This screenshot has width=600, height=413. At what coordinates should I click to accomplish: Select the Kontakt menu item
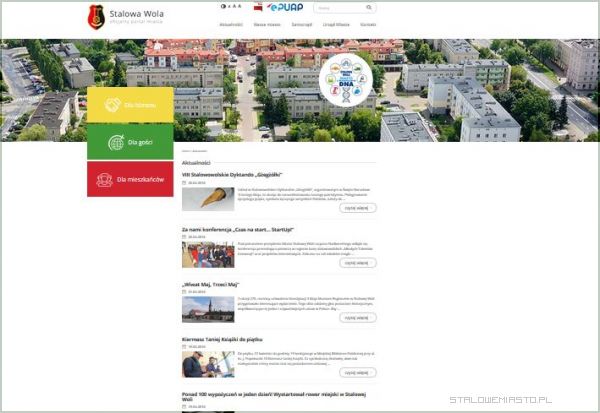click(x=368, y=23)
